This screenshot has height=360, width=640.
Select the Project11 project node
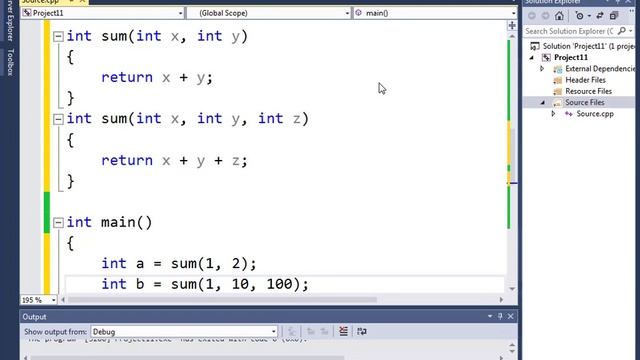[571, 58]
